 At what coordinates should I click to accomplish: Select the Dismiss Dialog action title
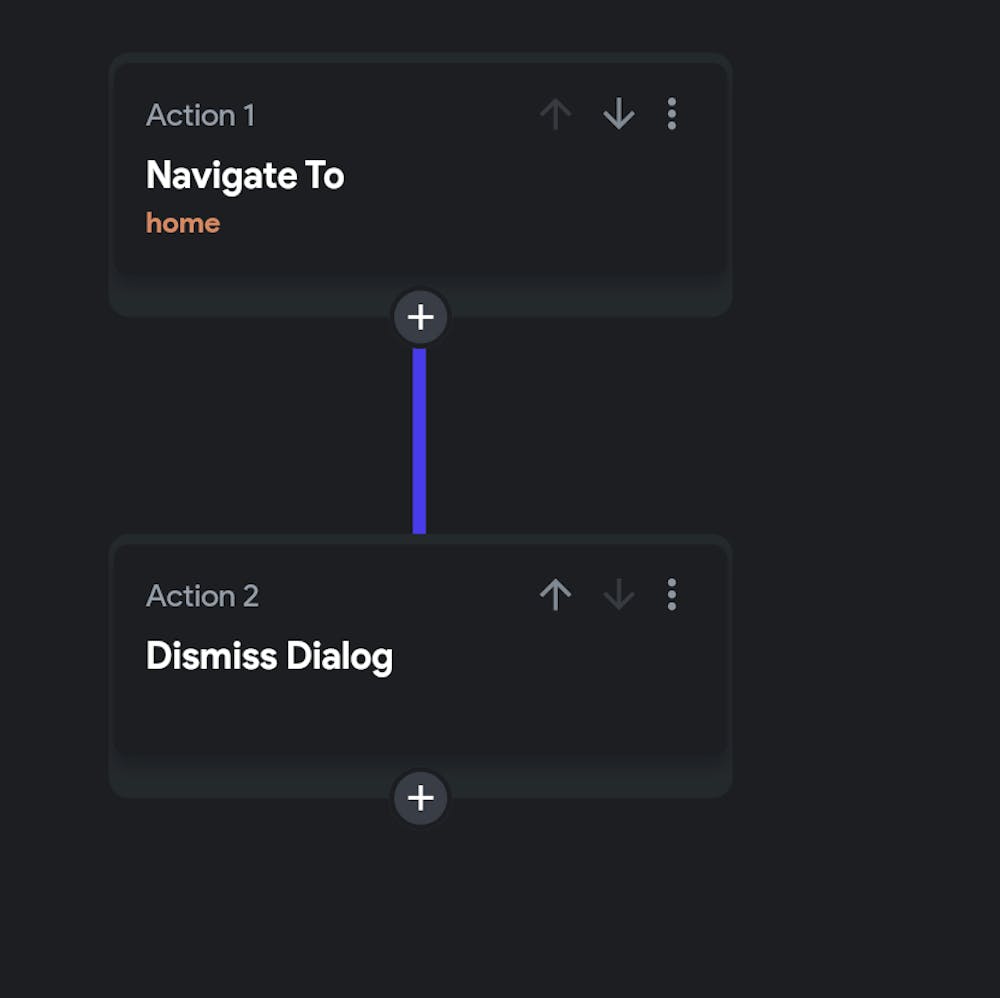[269, 657]
